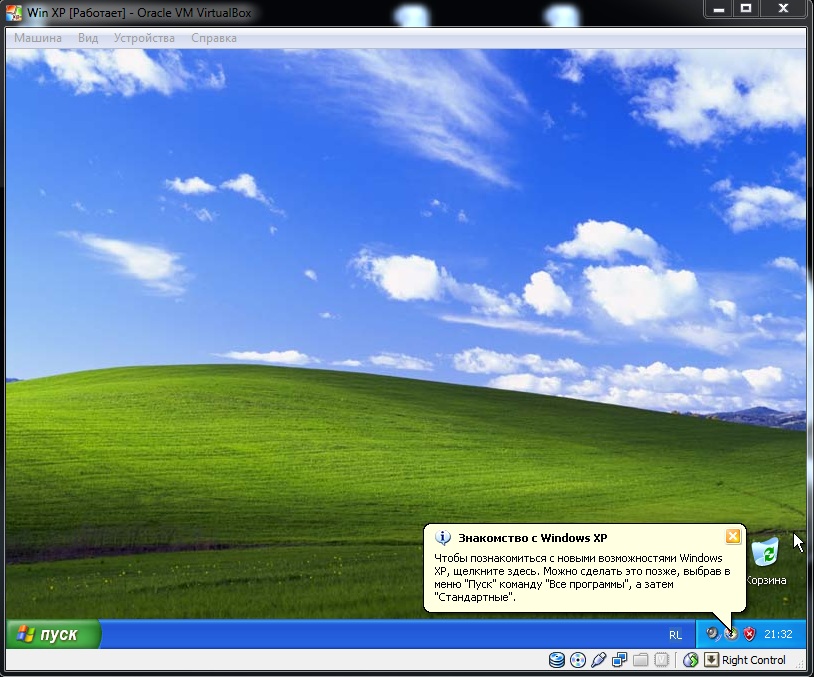Click the balloon text about new features
Viewport: 814px width, 677px height.
582,577
